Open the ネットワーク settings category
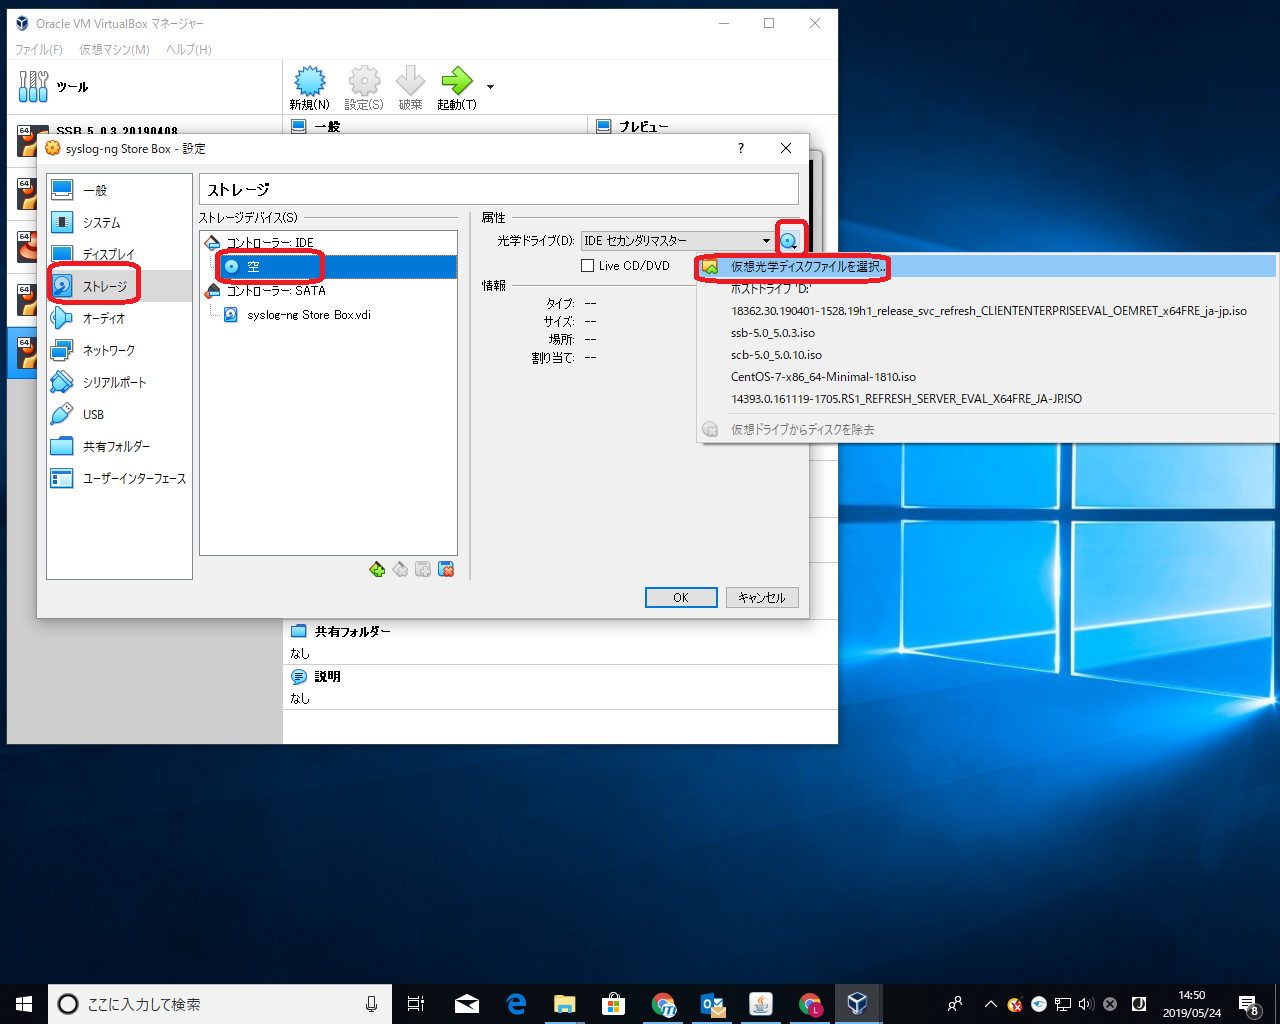 [108, 350]
